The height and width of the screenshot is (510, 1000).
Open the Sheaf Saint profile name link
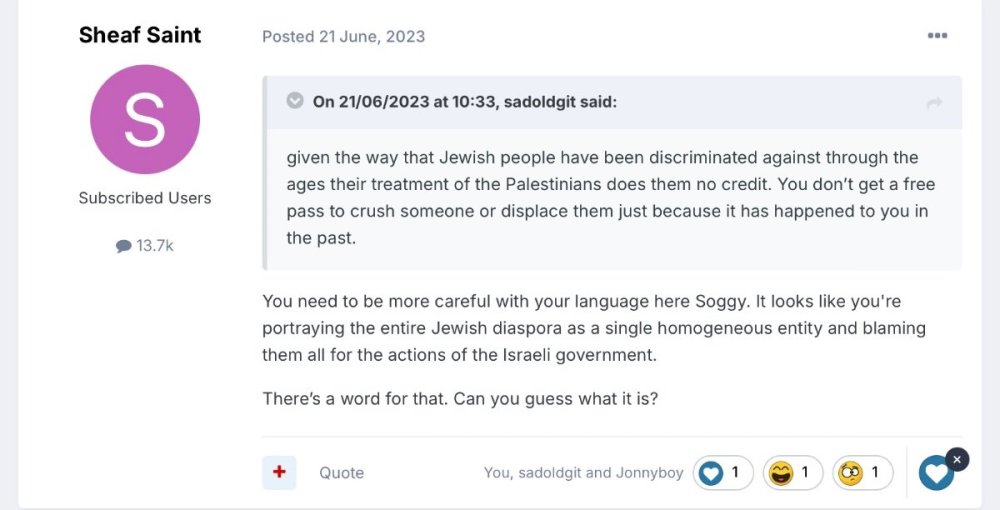point(140,35)
